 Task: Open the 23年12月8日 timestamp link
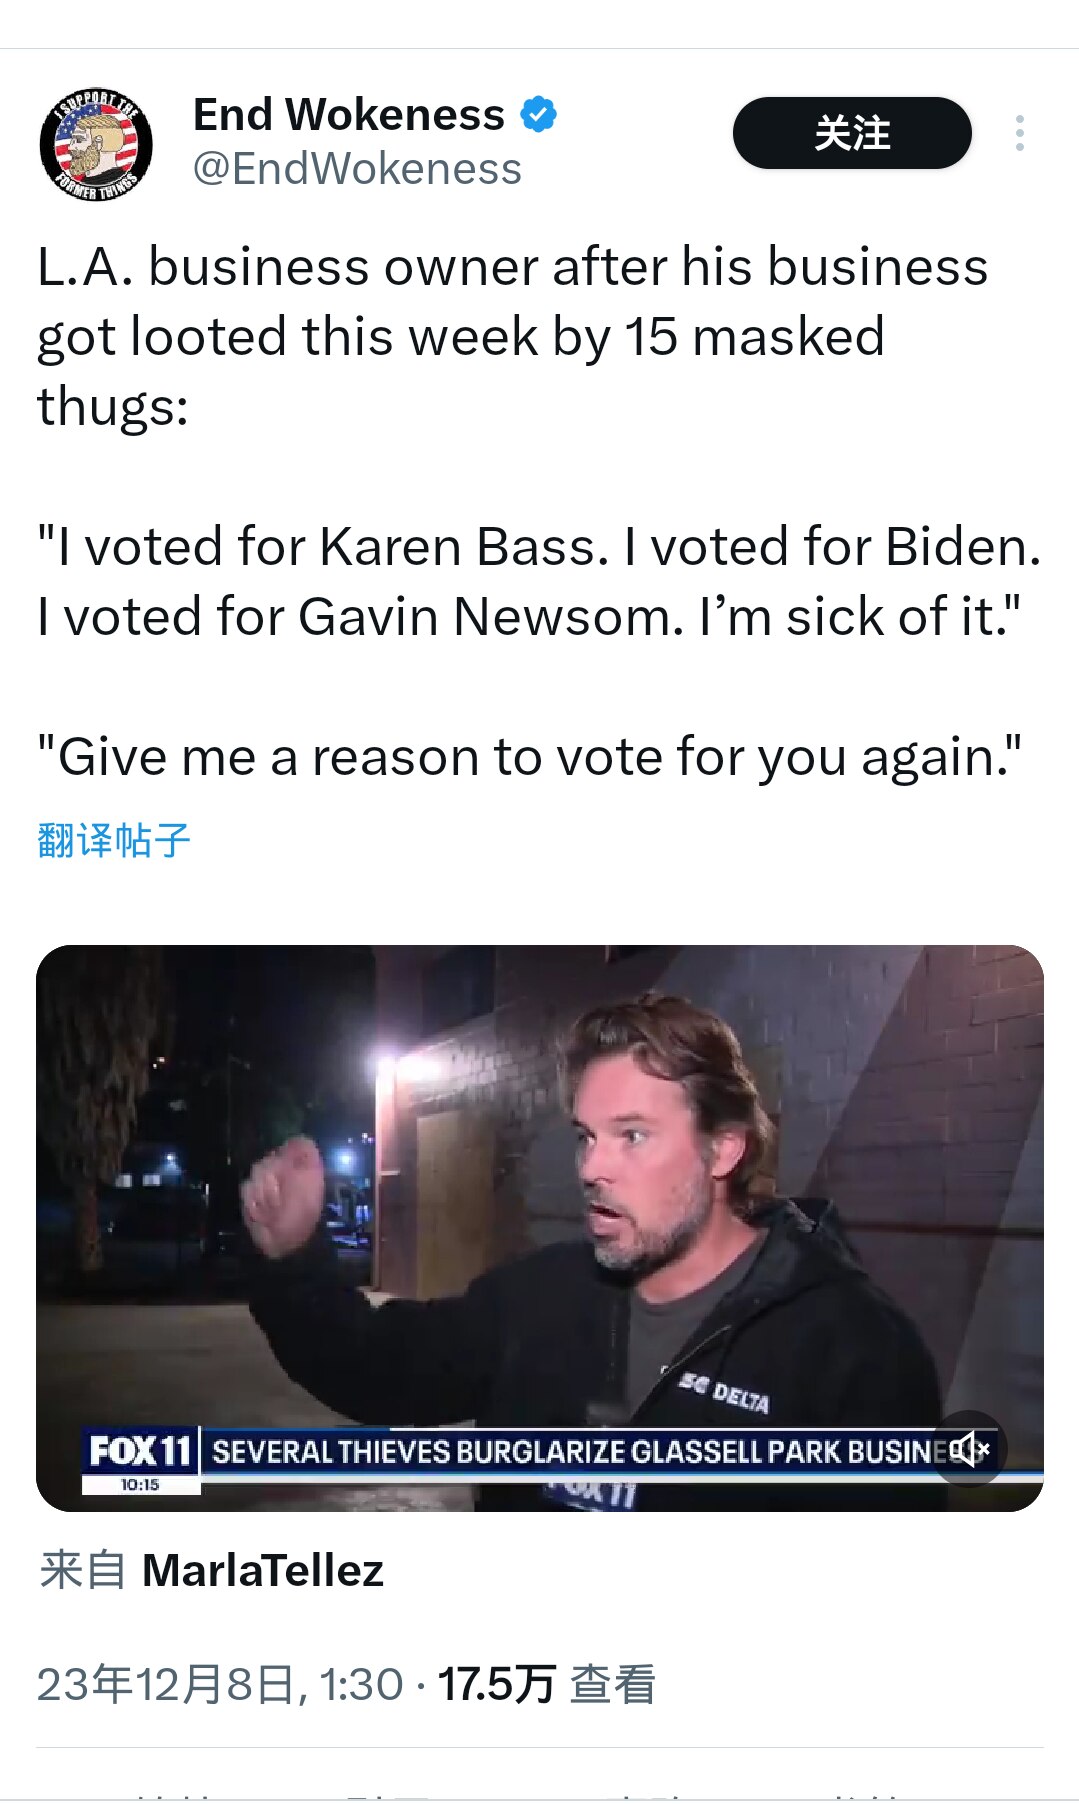pos(220,1684)
